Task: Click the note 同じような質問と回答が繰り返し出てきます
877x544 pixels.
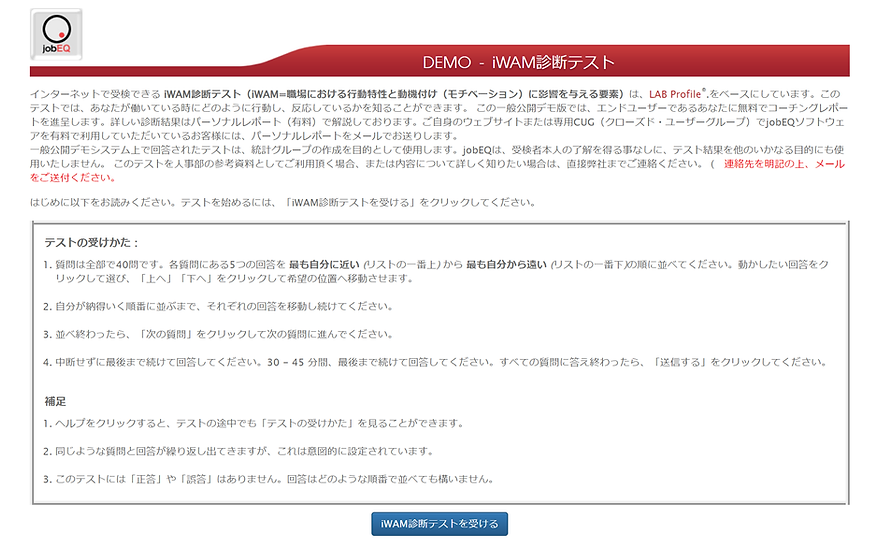Action: point(239,451)
